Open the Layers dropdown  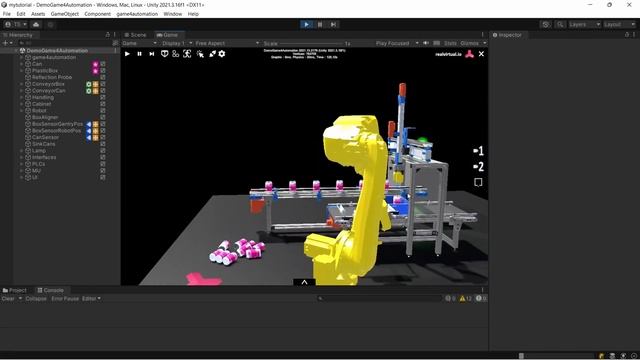click(x=584, y=24)
